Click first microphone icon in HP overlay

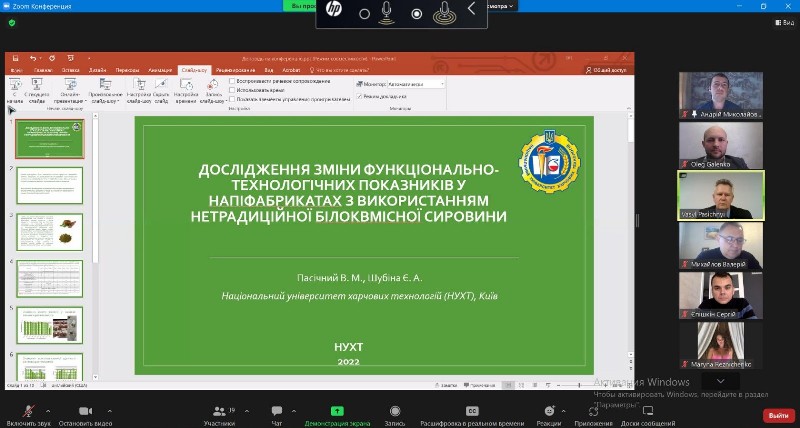click(387, 12)
